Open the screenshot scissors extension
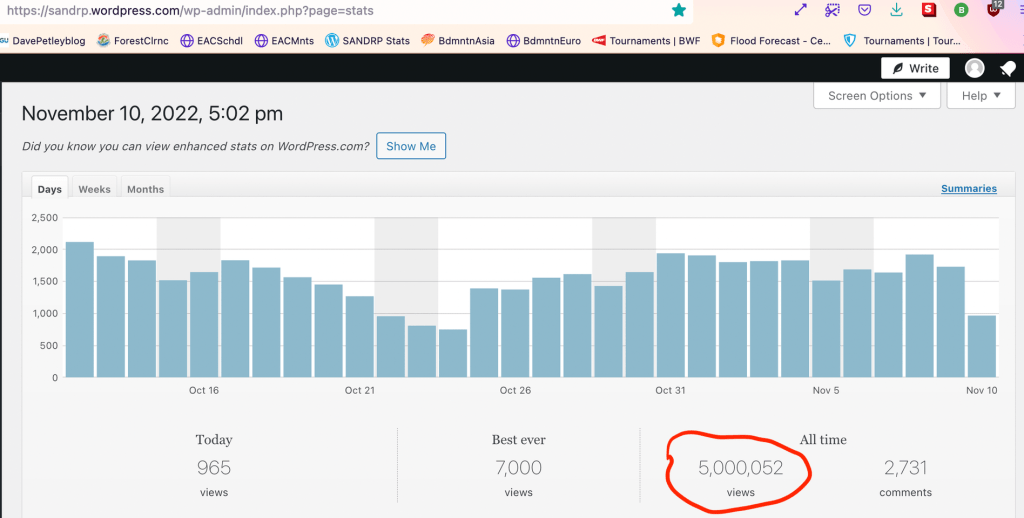This screenshot has height=518, width=1024. (x=832, y=10)
